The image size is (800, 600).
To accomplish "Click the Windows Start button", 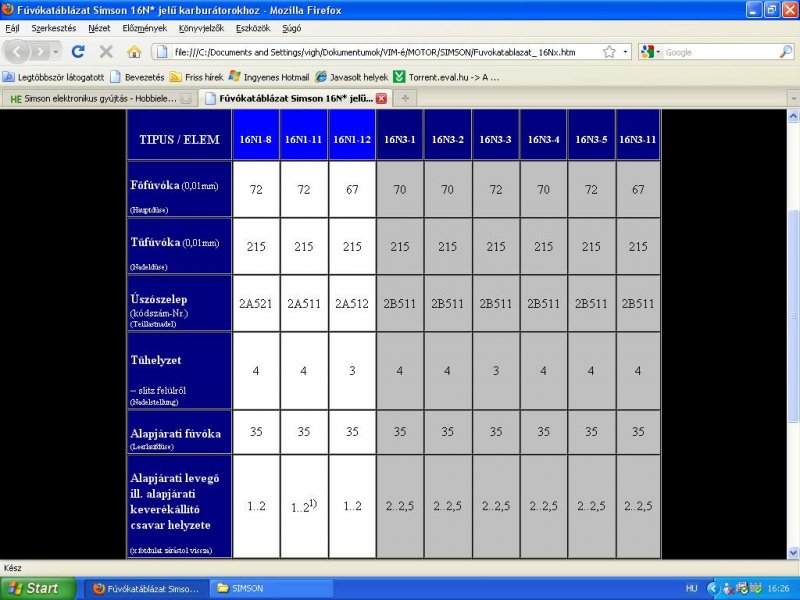I will (x=38, y=588).
